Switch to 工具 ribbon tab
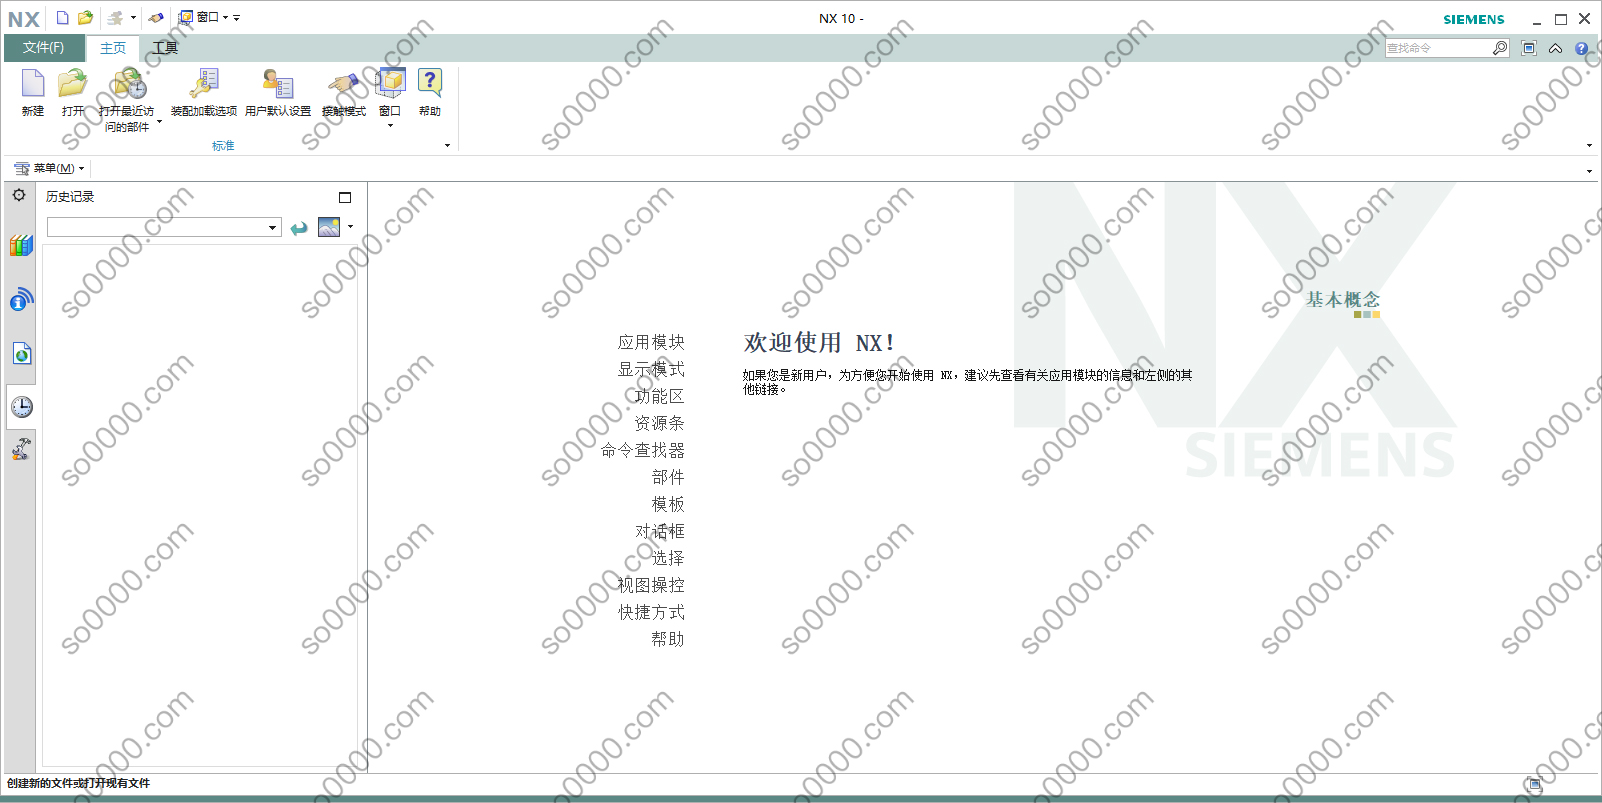Image resolution: width=1602 pixels, height=803 pixels. tap(165, 48)
